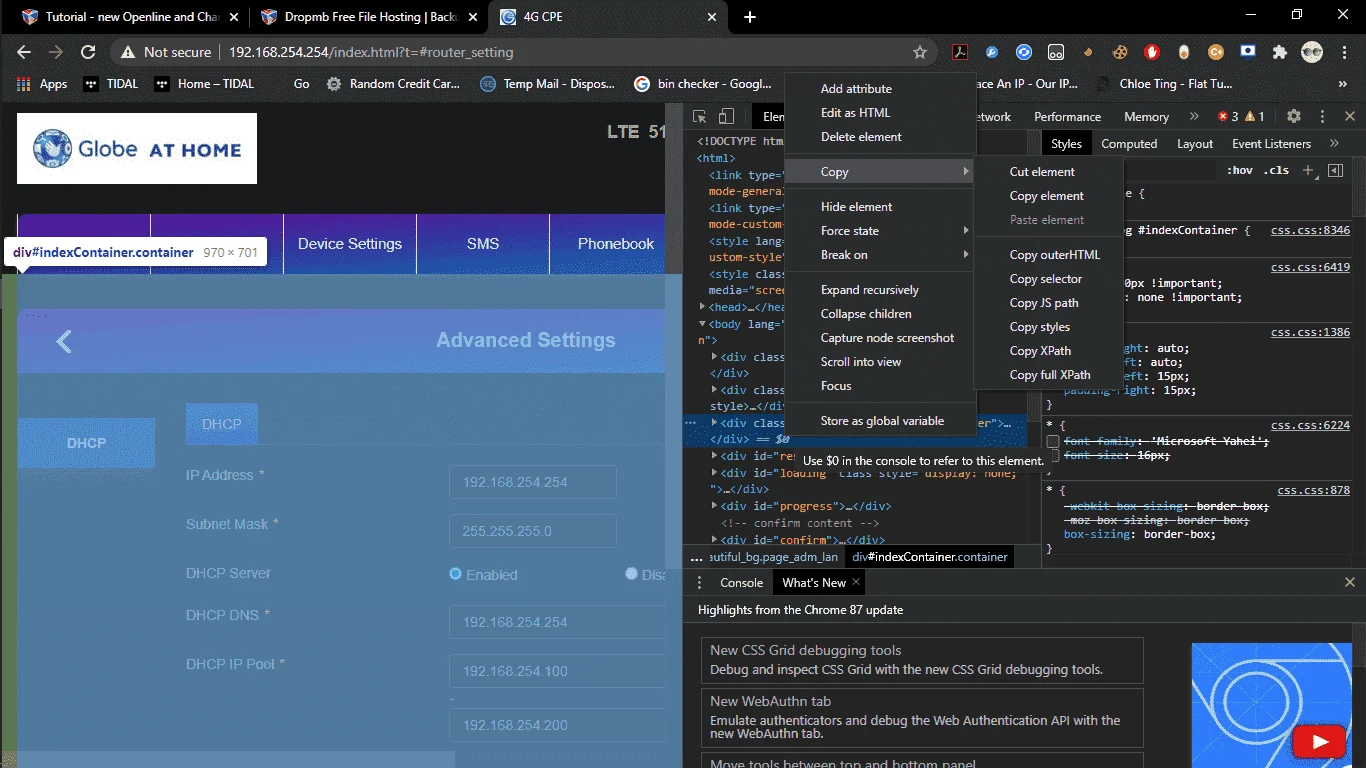The image size is (1366, 768).
Task: Toggle the computed styles sidebar icon
Action: click(1335, 171)
